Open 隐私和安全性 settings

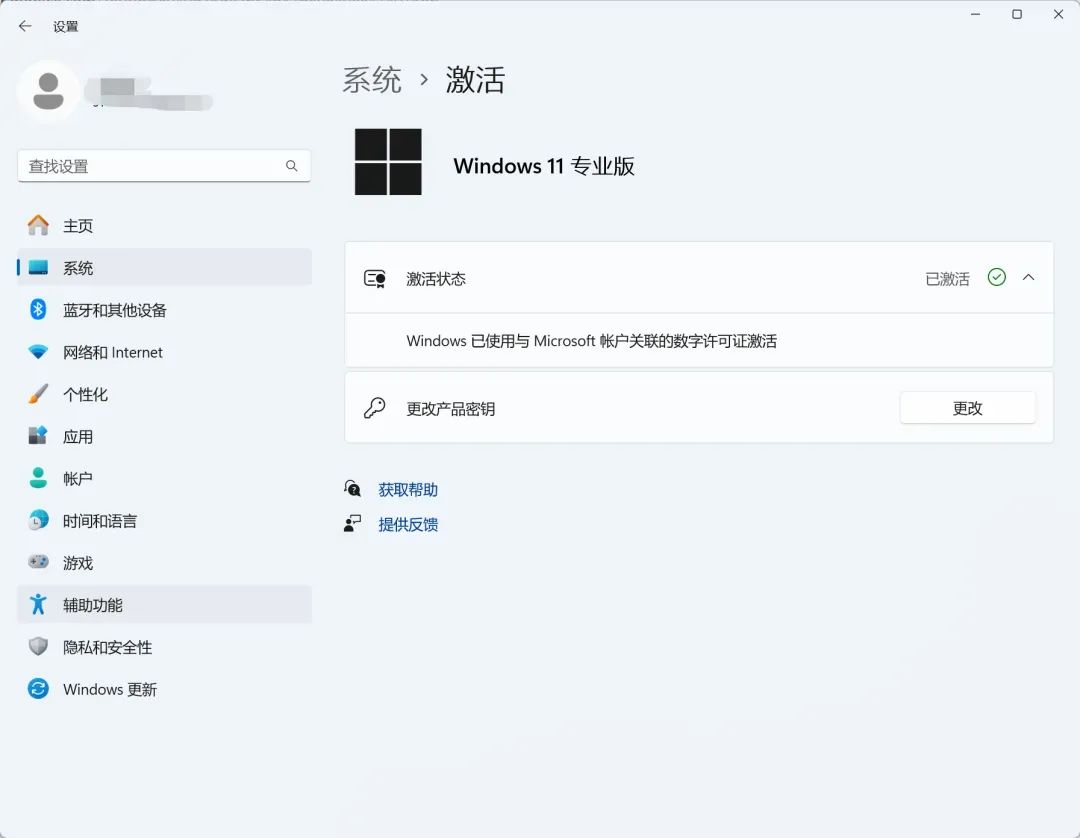point(165,647)
